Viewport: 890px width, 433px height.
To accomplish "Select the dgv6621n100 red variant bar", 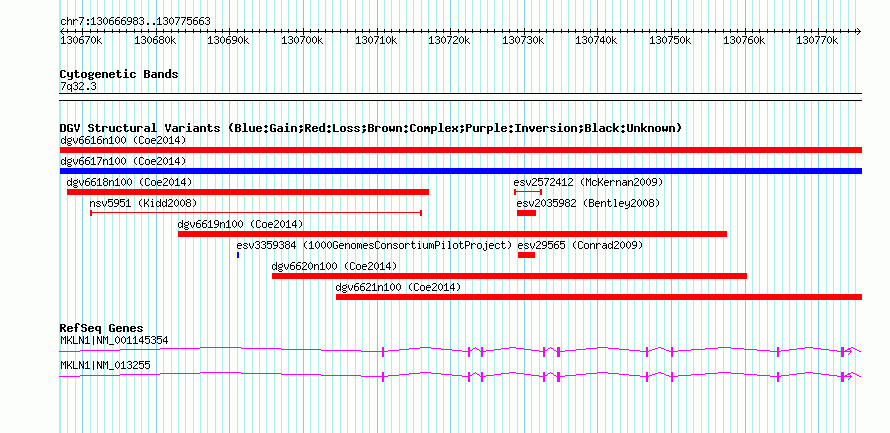I will point(599,297).
